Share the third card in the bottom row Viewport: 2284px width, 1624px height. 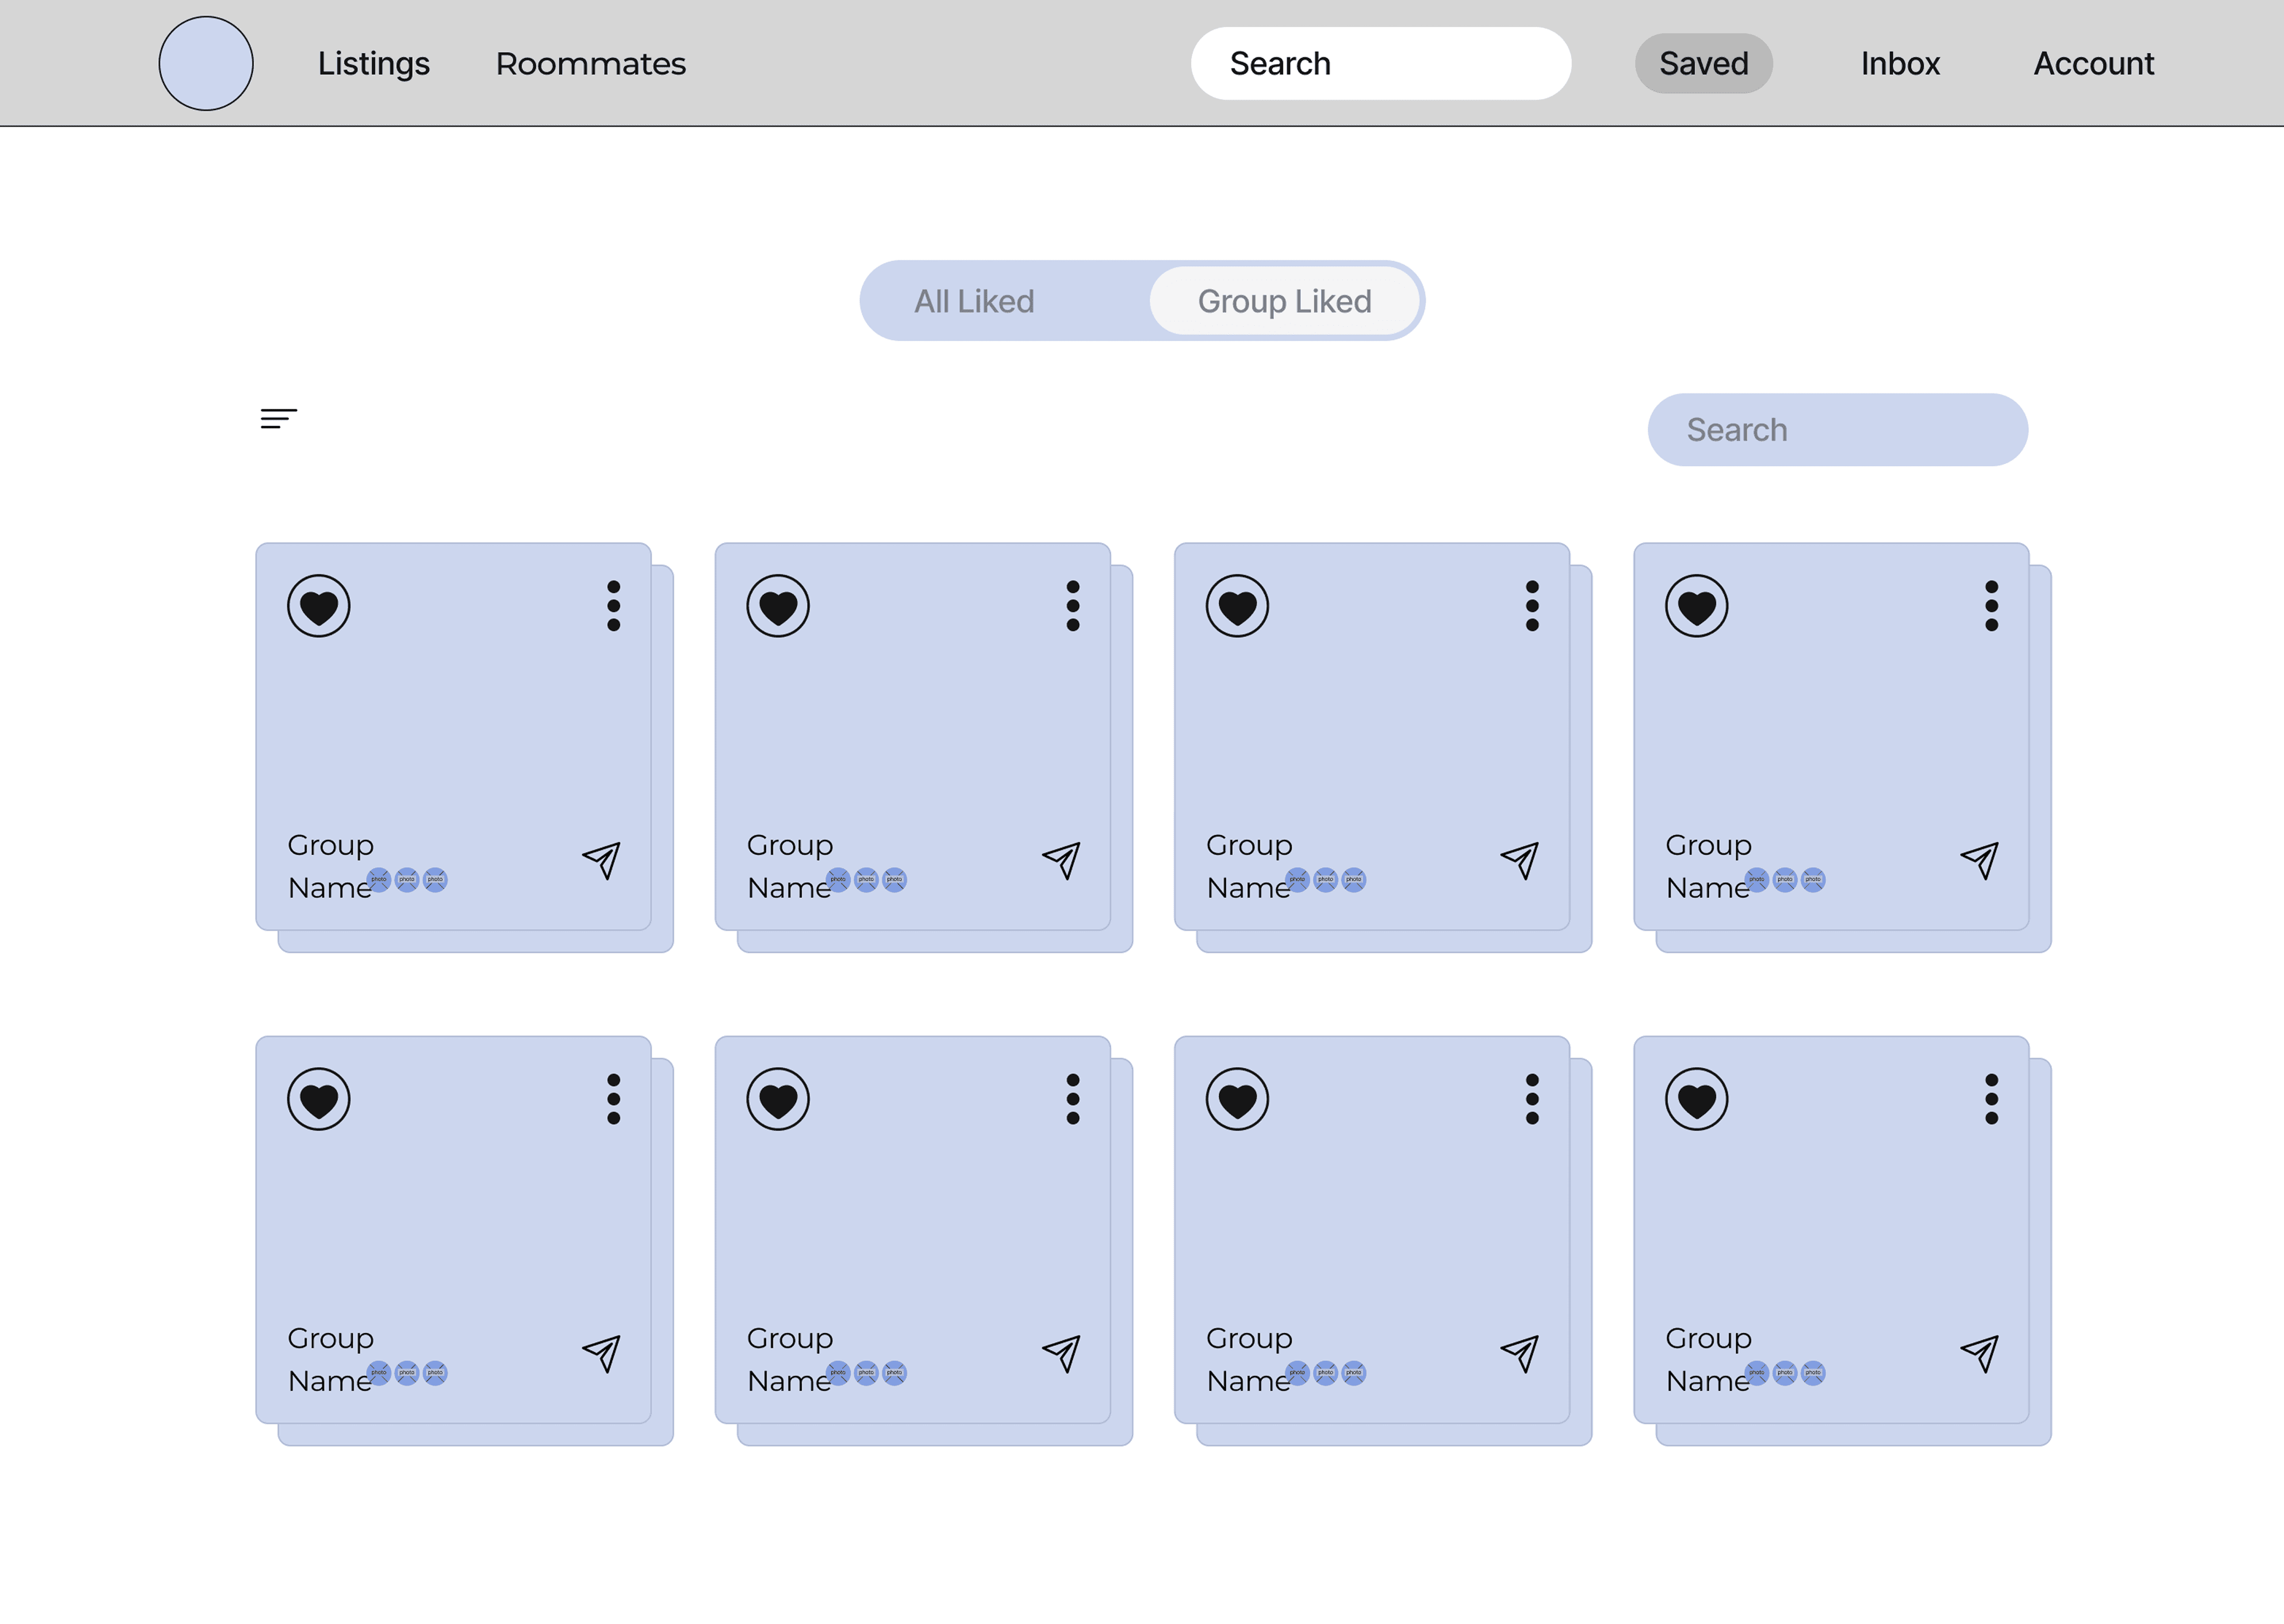[x=1520, y=1353]
